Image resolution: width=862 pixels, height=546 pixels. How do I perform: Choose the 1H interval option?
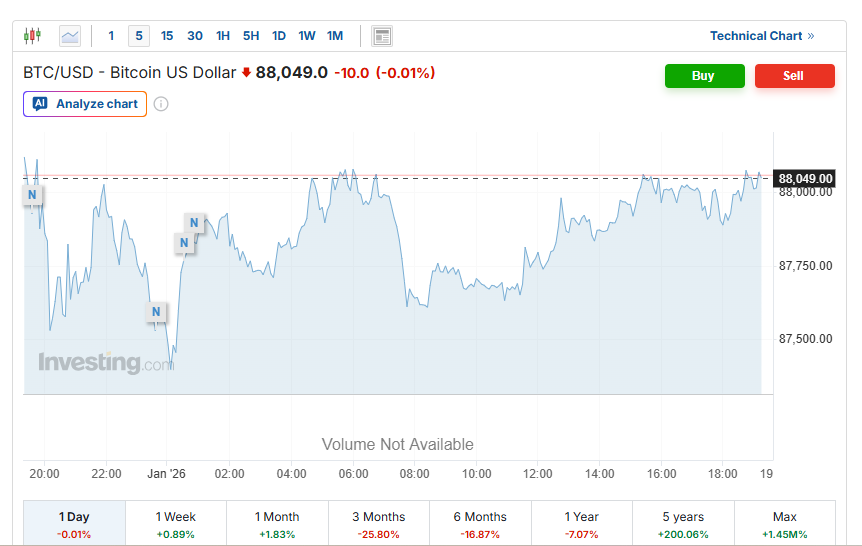tap(223, 36)
